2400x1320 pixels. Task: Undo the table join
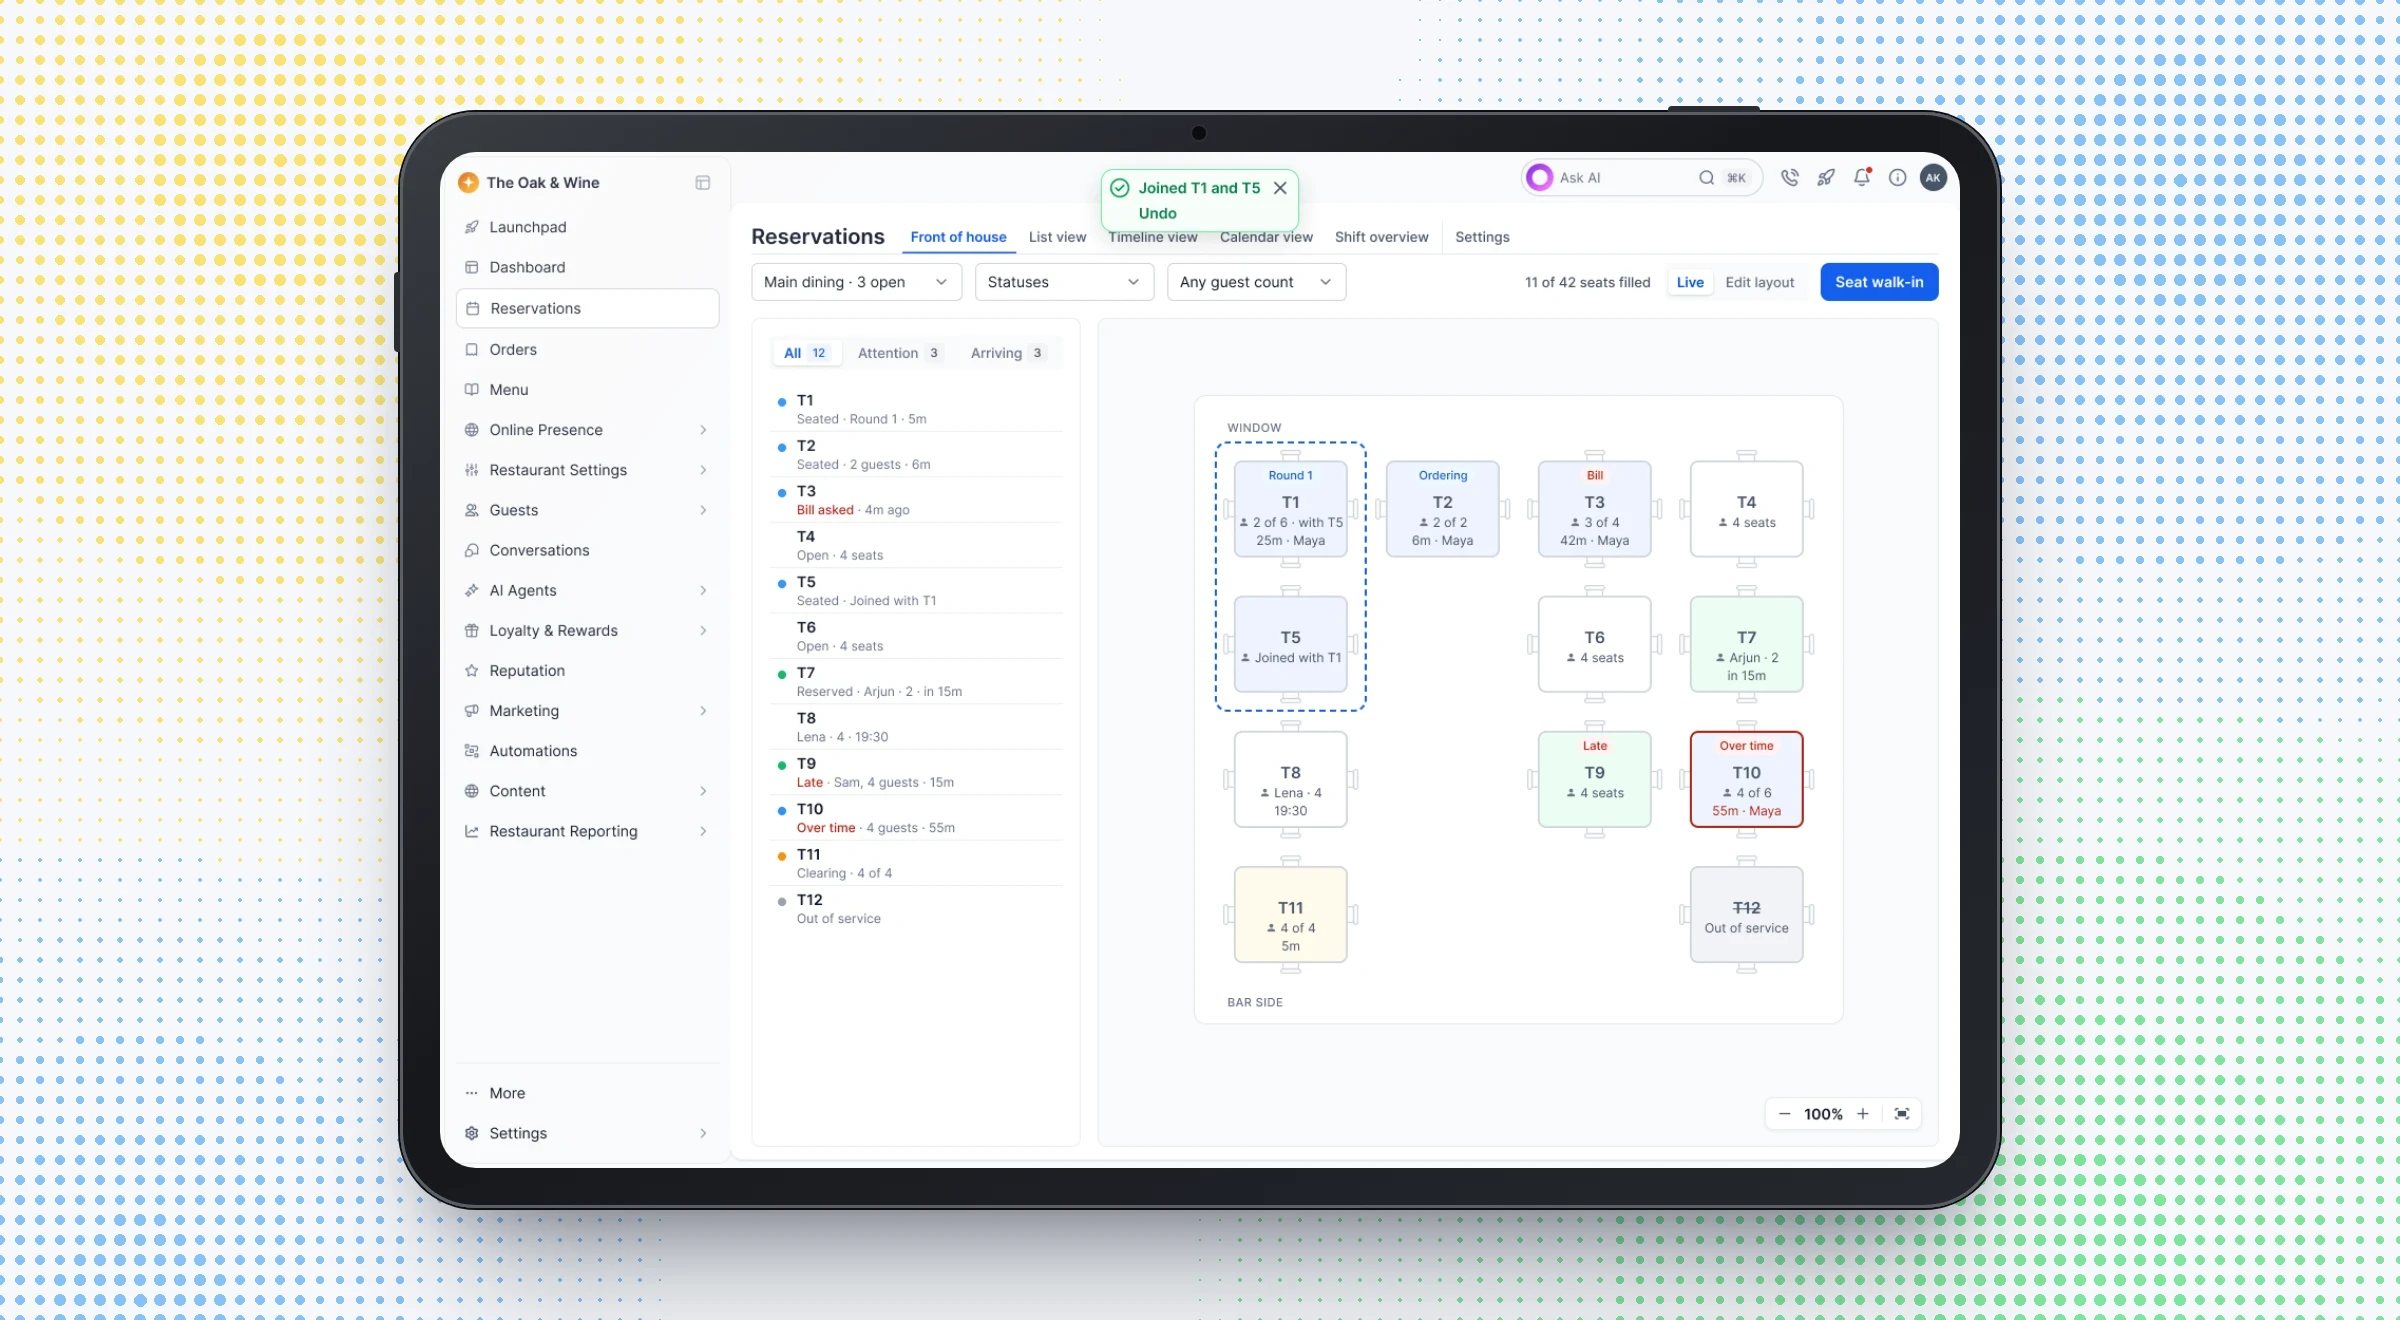click(1157, 213)
